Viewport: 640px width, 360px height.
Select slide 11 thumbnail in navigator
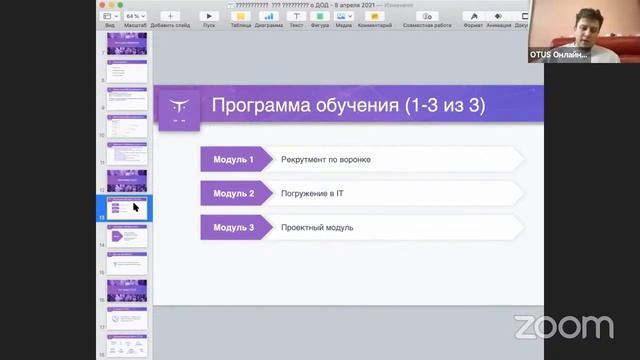(127, 153)
